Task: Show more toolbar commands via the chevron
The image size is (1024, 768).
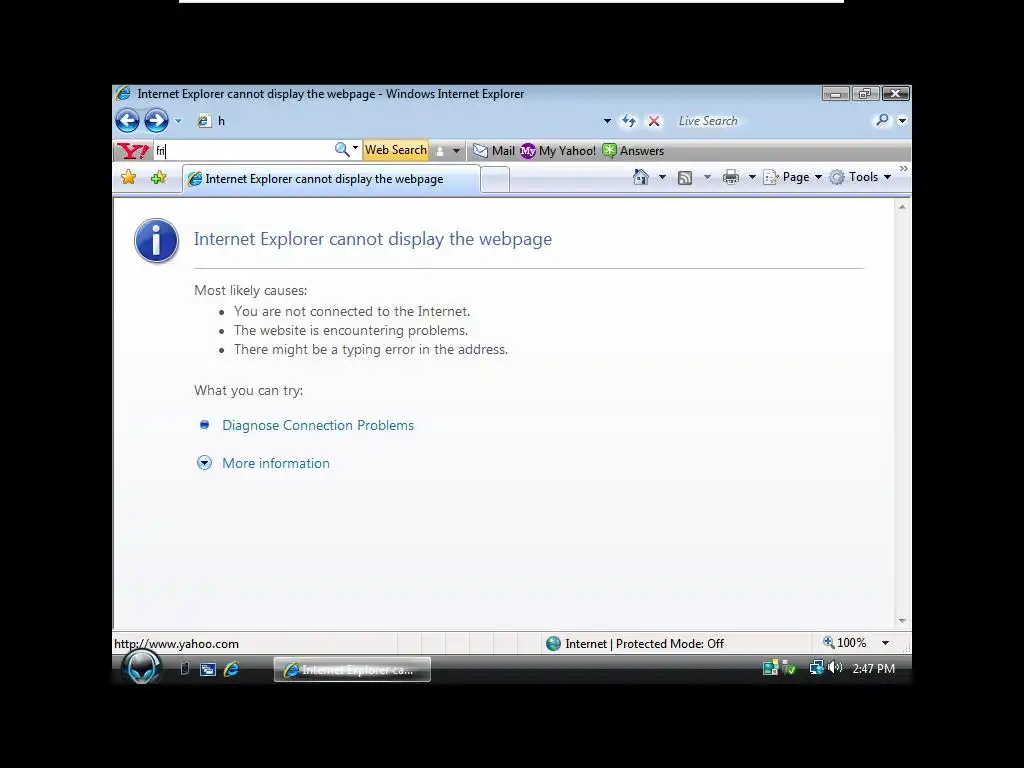Action: pyautogui.click(x=903, y=168)
